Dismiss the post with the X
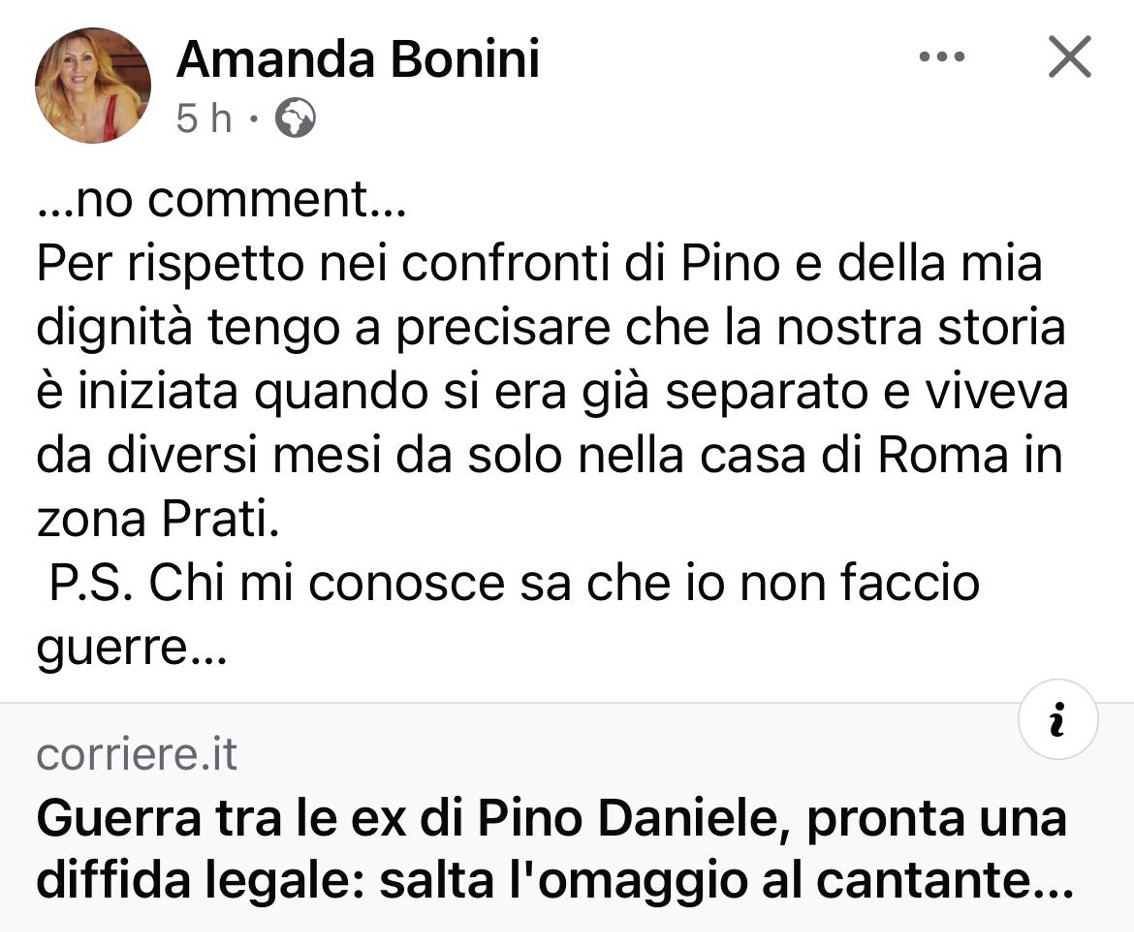Viewport: 1134px width, 932px height. tap(1069, 57)
